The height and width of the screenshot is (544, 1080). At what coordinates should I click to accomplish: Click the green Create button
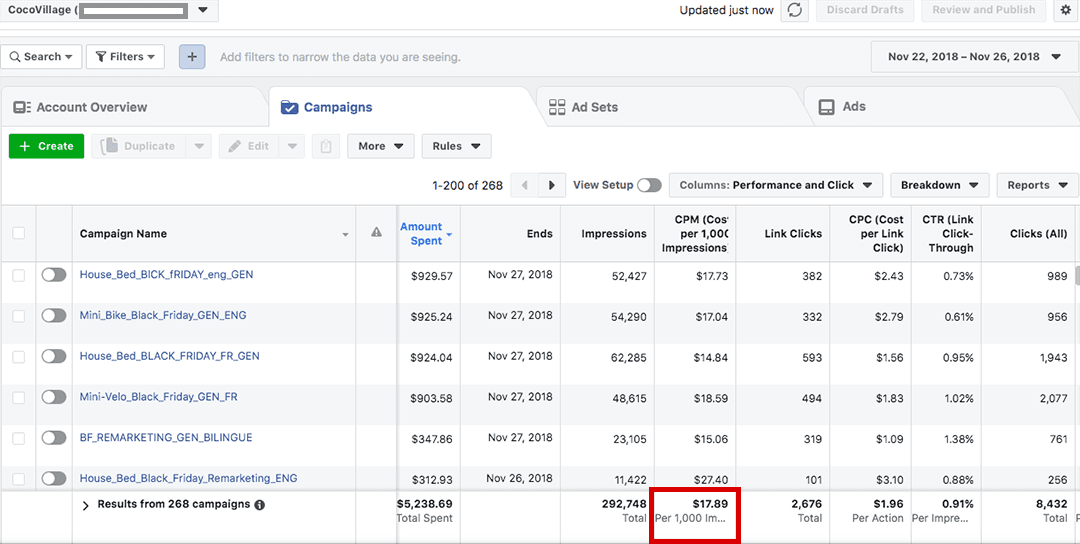(46, 146)
